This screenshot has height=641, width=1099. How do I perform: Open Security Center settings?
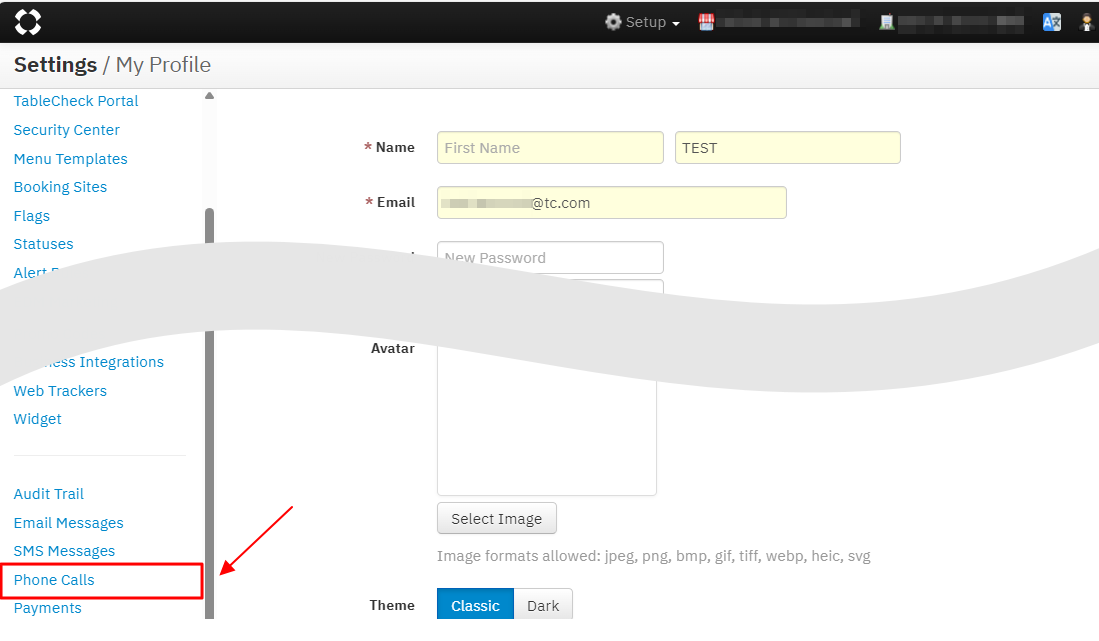pos(67,130)
